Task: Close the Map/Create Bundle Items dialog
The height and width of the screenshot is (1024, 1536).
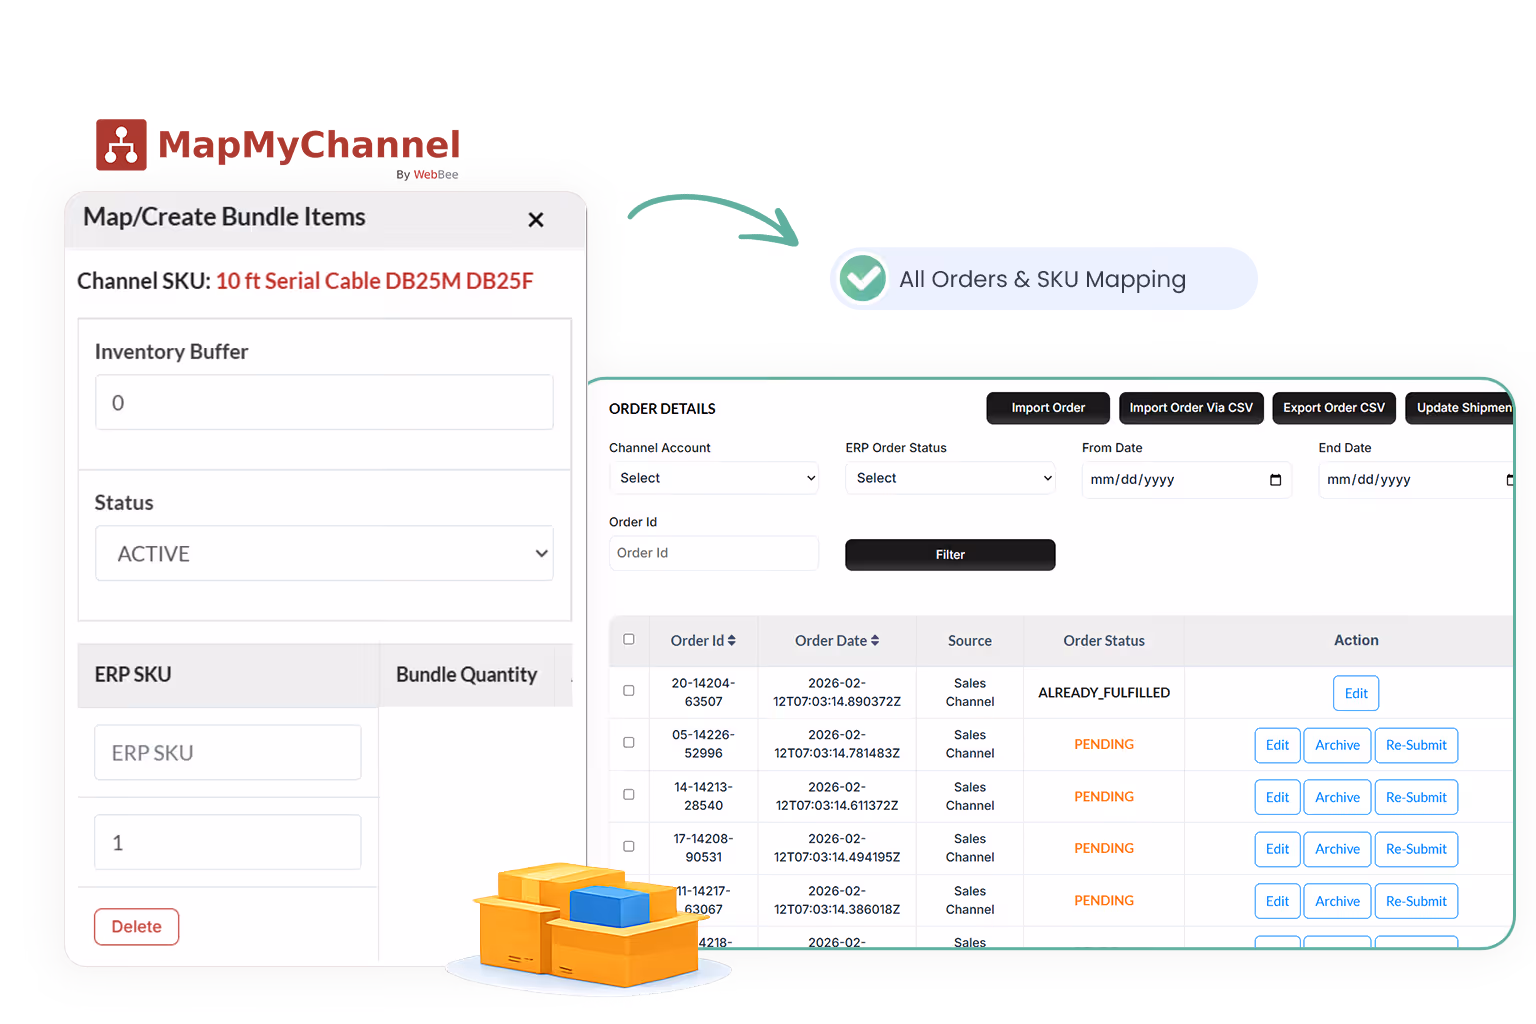Action: [535, 220]
